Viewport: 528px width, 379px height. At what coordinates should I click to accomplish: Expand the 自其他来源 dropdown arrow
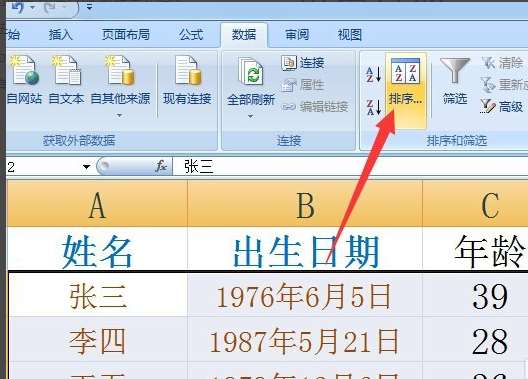(x=119, y=115)
